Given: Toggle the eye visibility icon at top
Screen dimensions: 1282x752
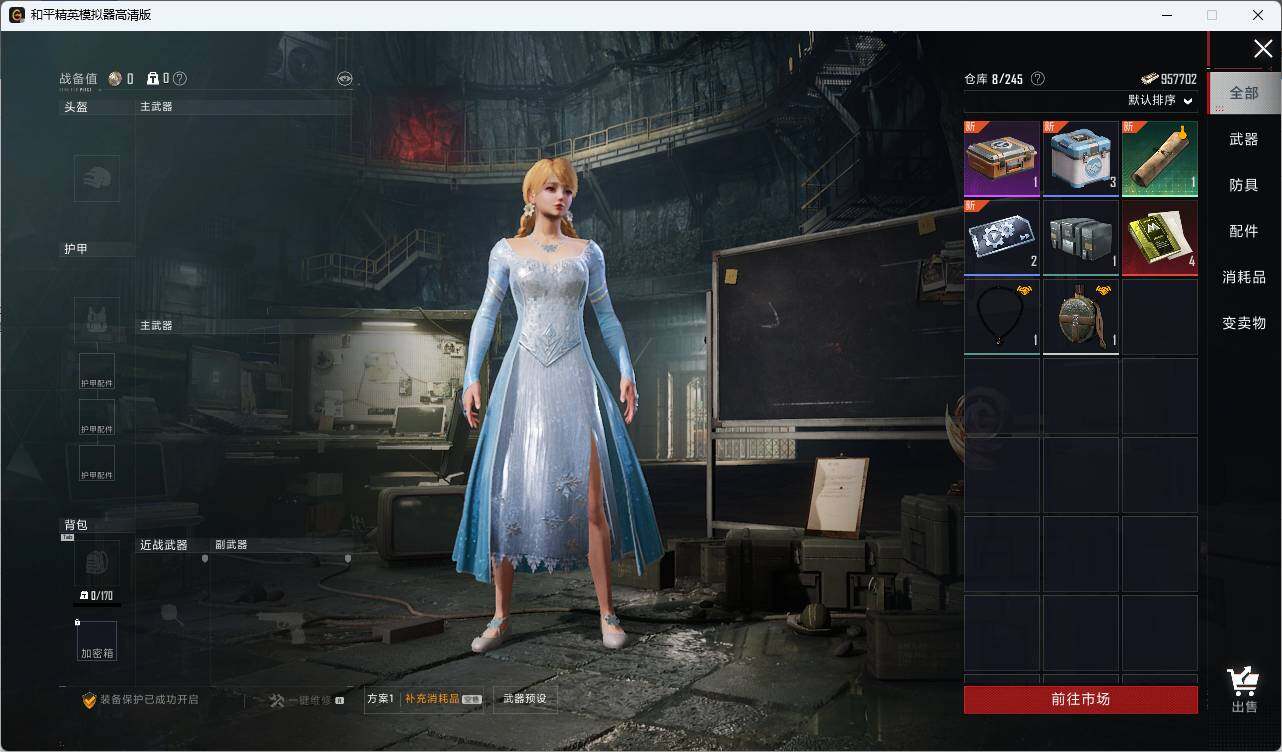Looking at the screenshot, I should point(345,78).
